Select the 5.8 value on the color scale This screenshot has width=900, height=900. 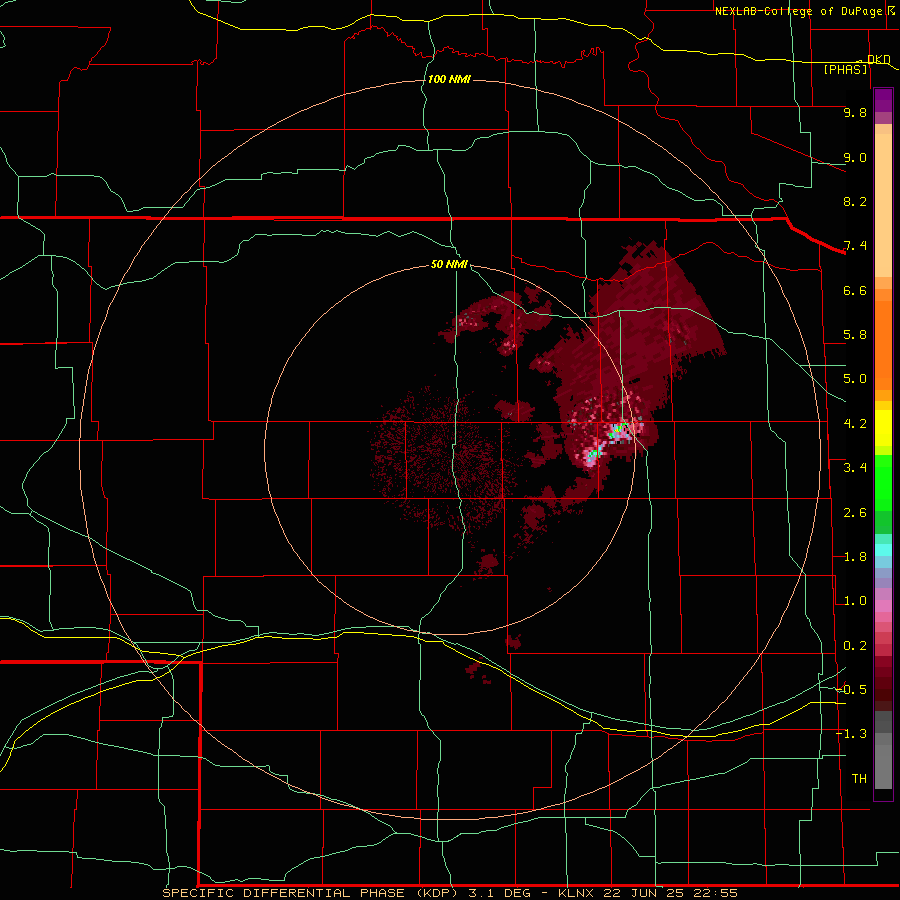(x=855, y=335)
